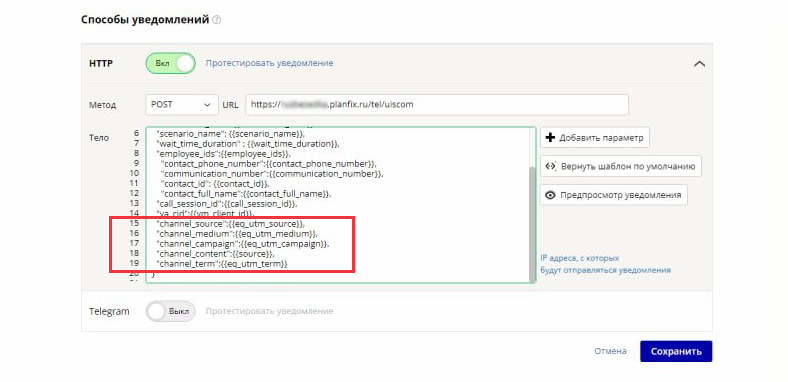Image resolution: width=788 pixels, height=382 pixels.
Task: Collapse the HTTP section with the chevron
Action: point(699,64)
